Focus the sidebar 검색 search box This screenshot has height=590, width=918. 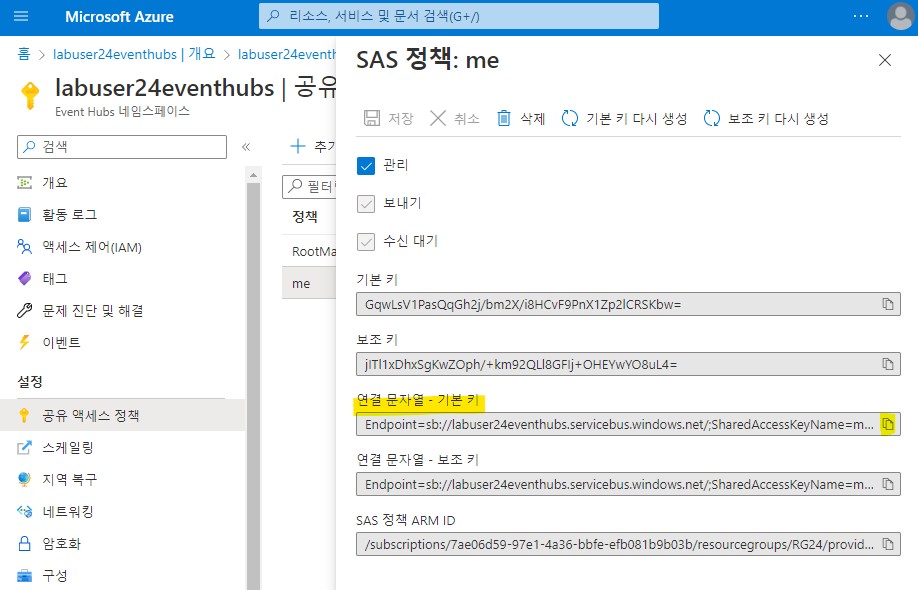(x=122, y=147)
